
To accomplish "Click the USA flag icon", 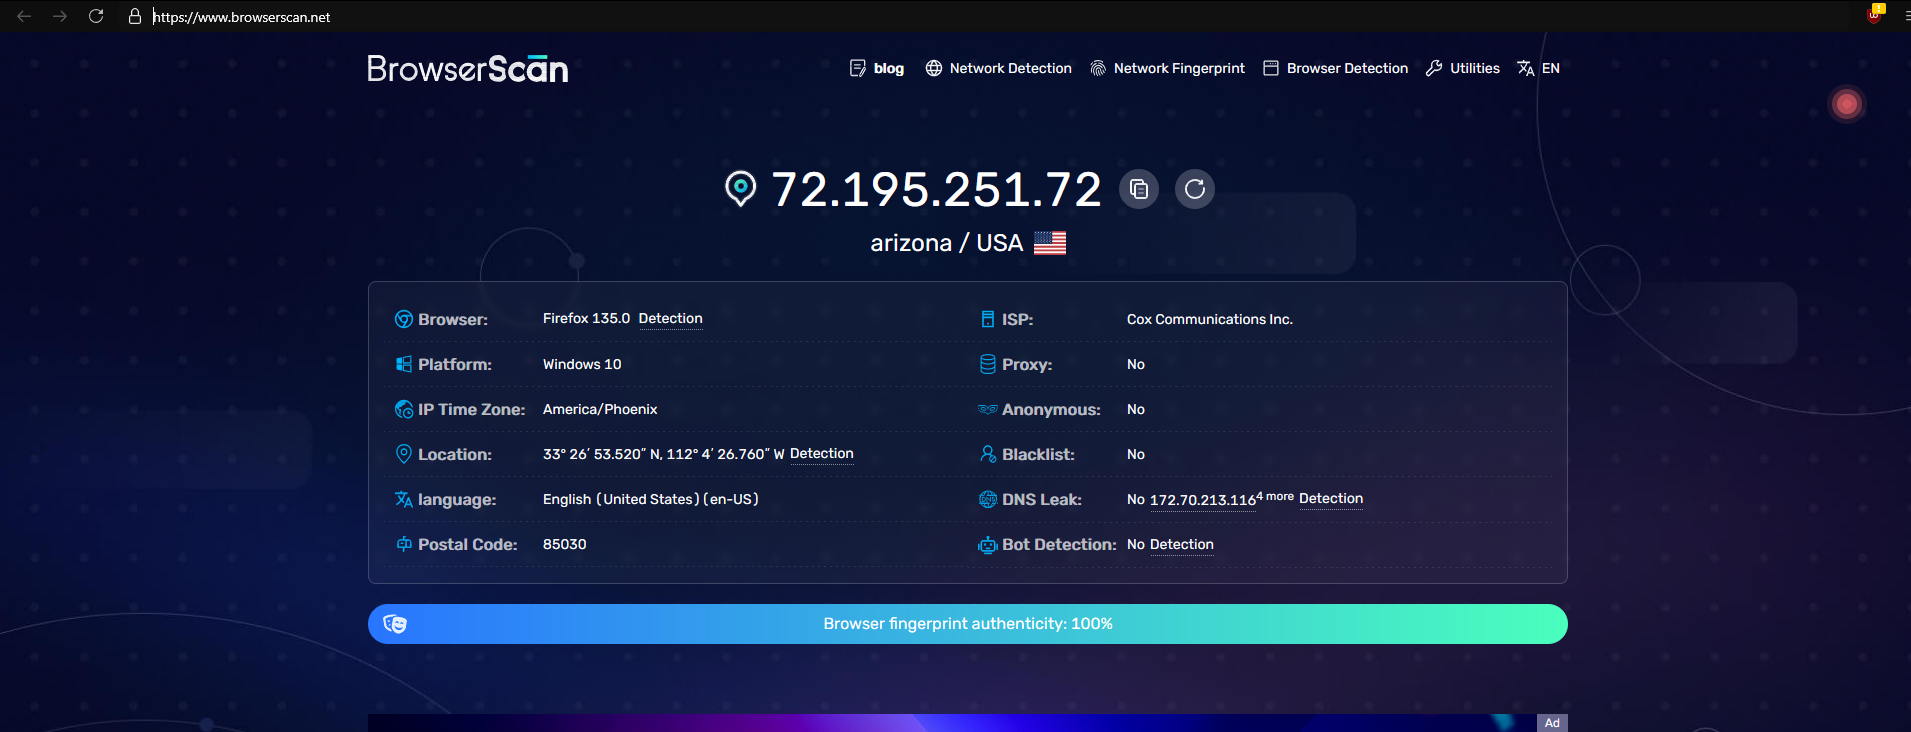I will coord(1050,243).
